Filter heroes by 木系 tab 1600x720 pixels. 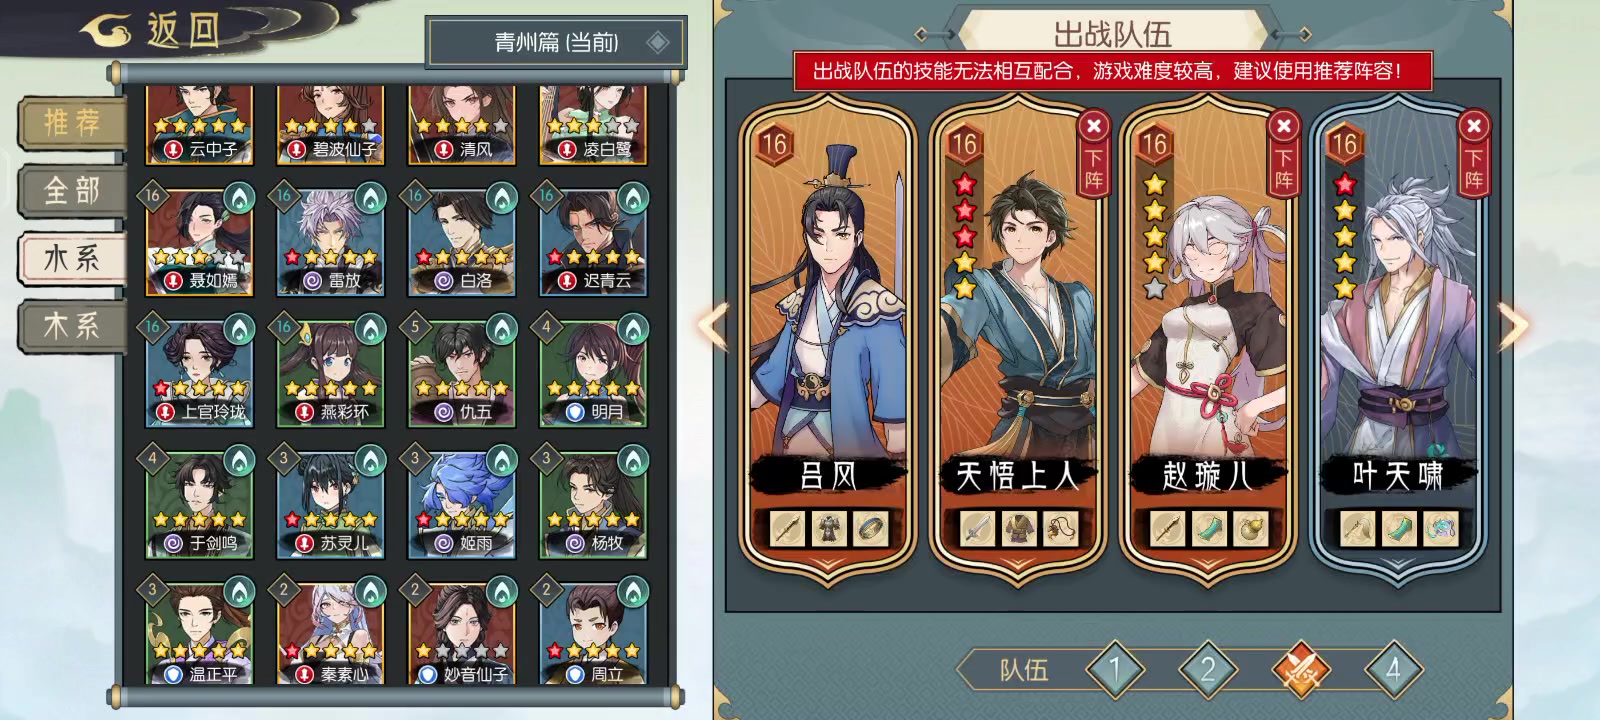(x=72, y=325)
